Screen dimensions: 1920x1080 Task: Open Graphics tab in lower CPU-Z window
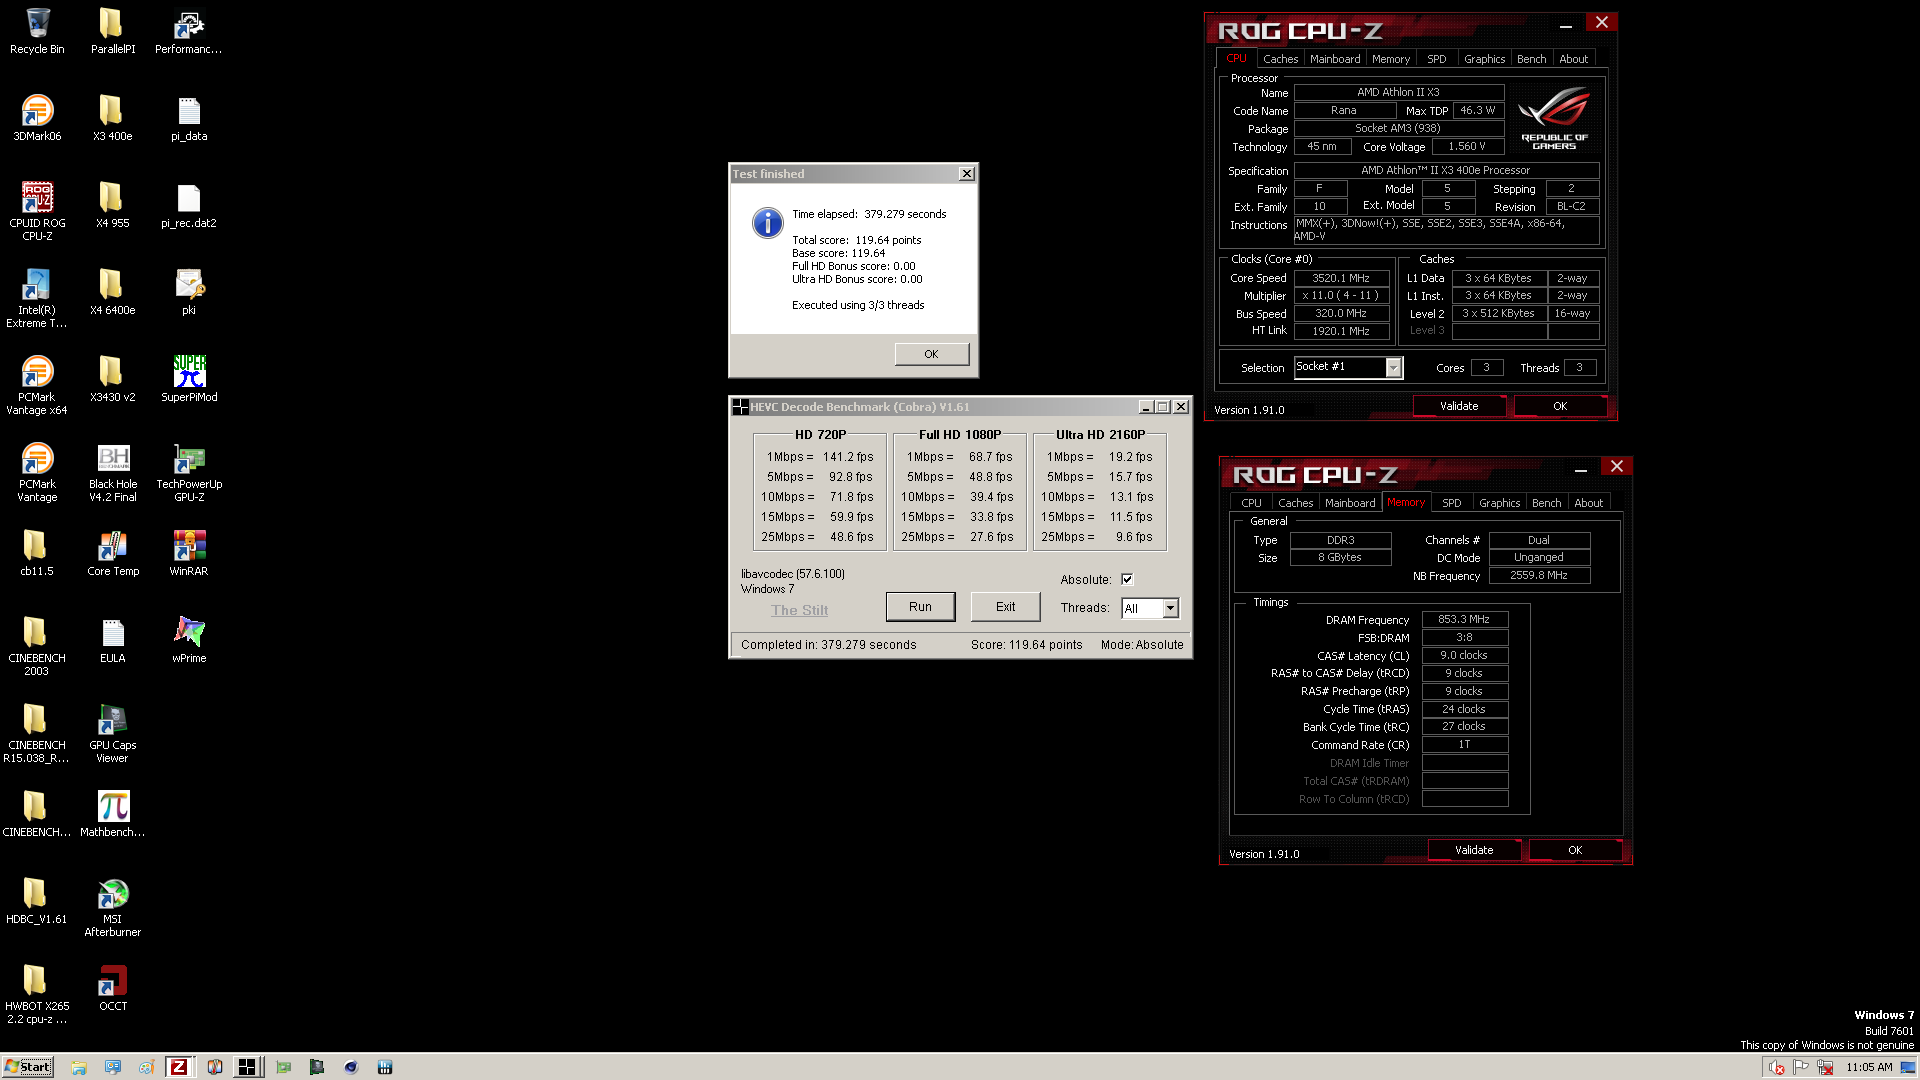point(1499,503)
